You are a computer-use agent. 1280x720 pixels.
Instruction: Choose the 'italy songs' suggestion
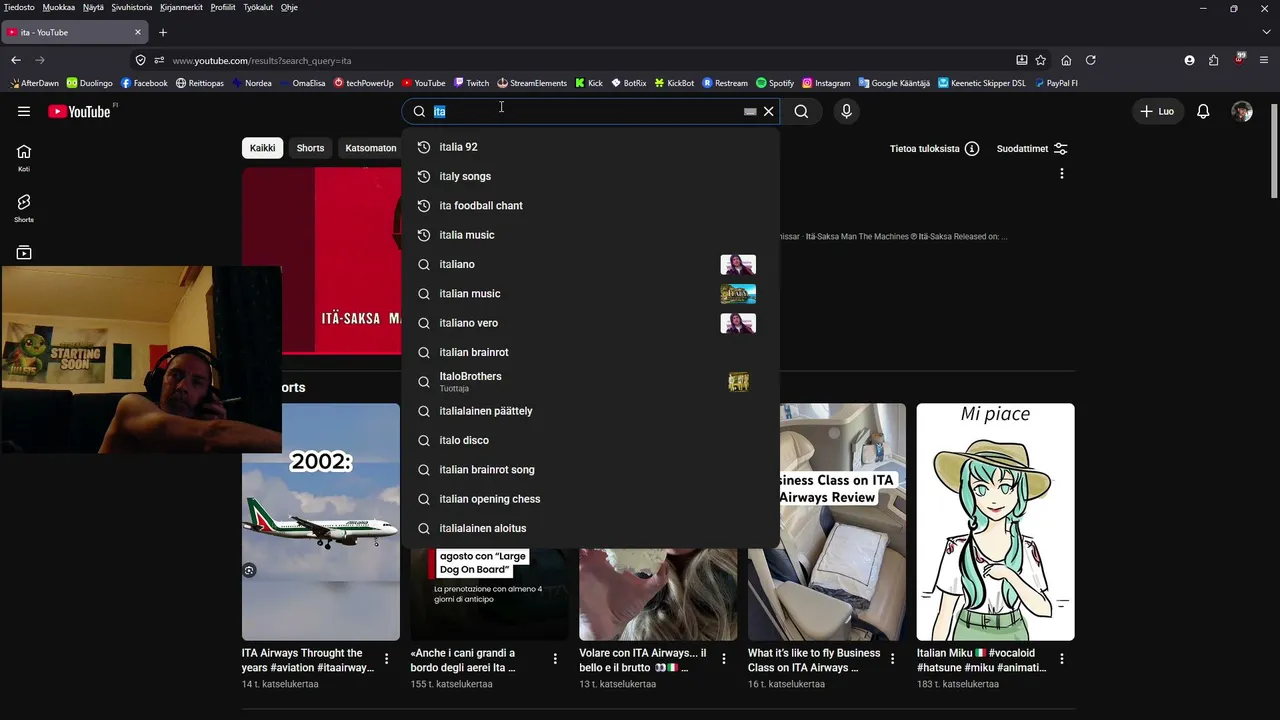(x=590, y=176)
